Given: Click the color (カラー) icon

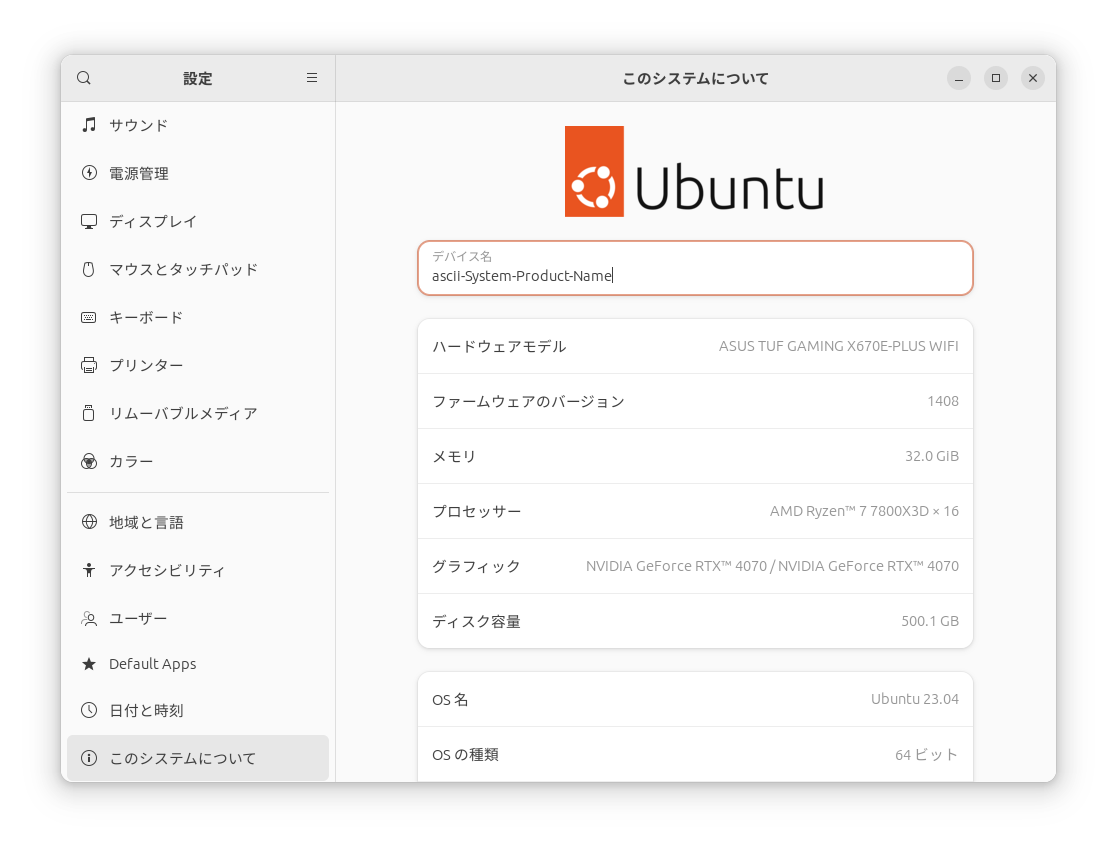Looking at the screenshot, I should [x=89, y=461].
